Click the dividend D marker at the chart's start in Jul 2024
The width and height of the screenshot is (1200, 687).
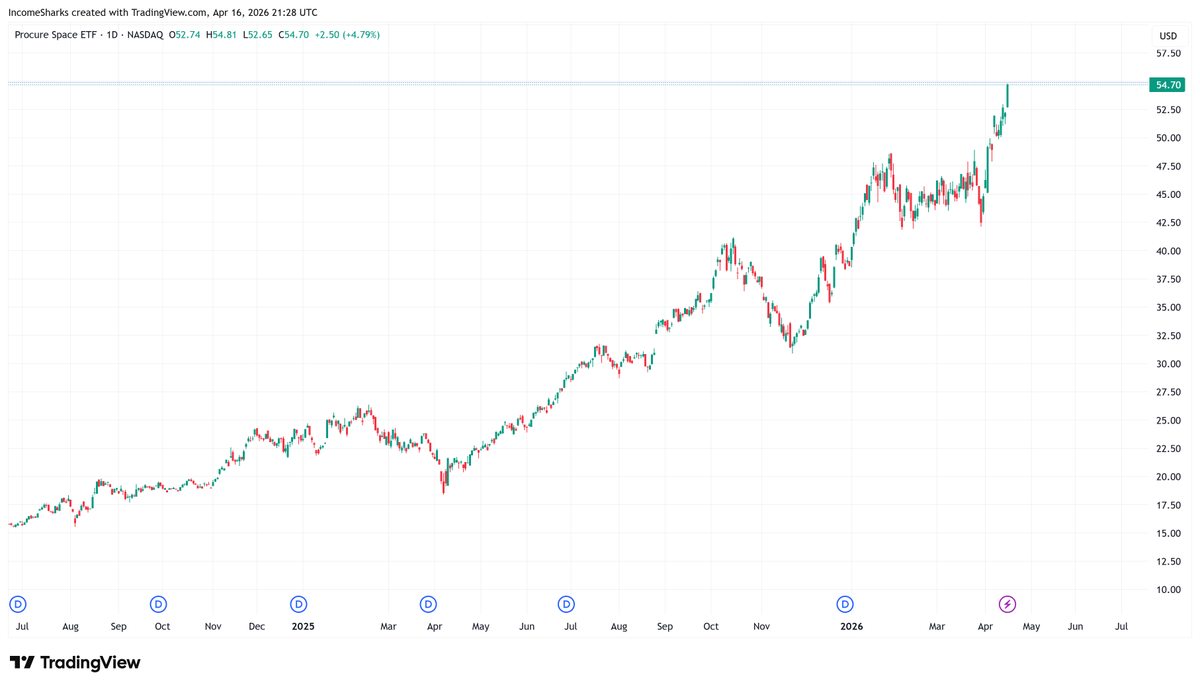pyautogui.click(x=17, y=604)
